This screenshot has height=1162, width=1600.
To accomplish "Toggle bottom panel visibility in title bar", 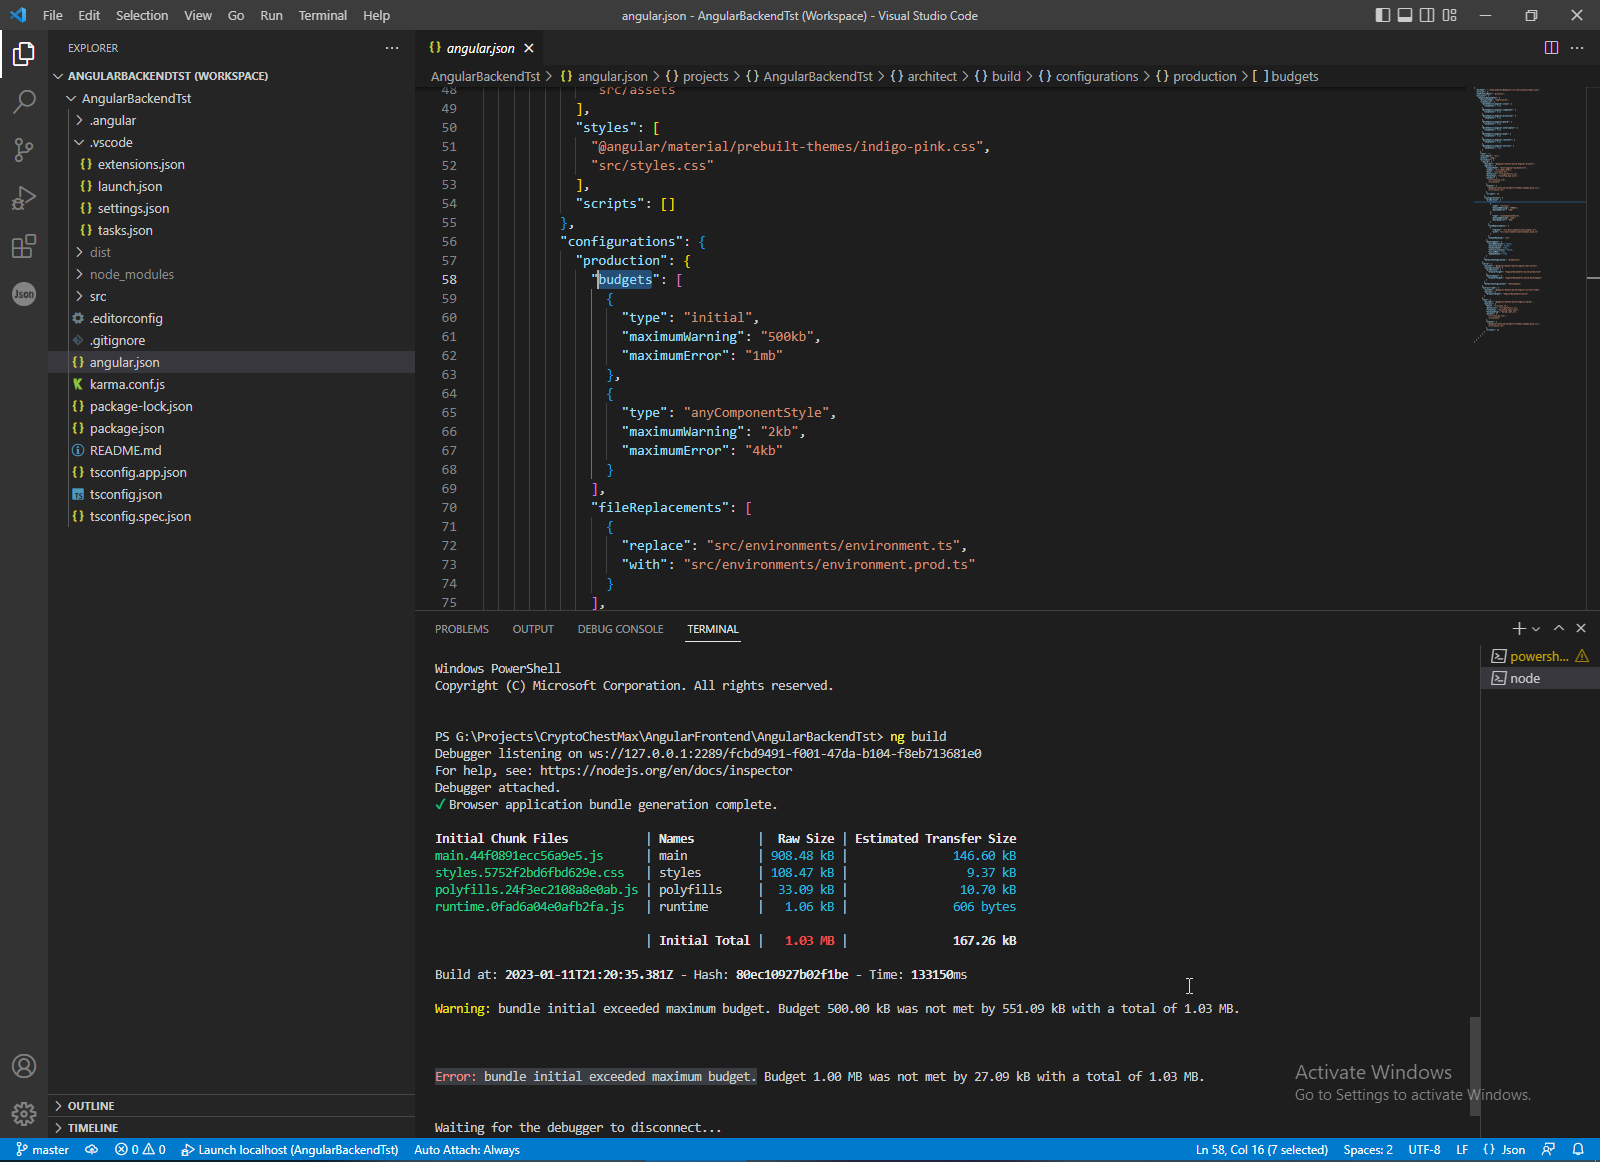I will pos(1405,15).
